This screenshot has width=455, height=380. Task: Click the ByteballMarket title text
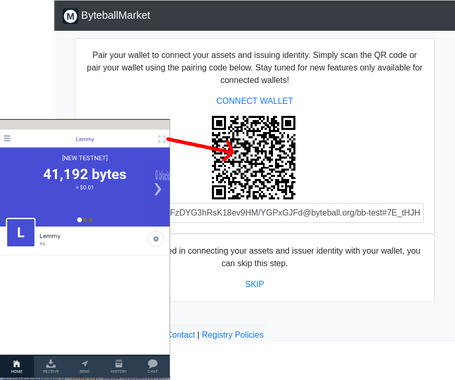(x=116, y=15)
